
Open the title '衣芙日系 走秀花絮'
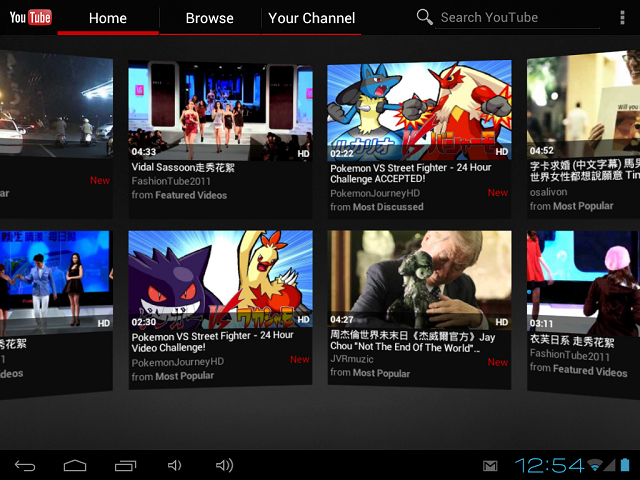[x=572, y=341]
